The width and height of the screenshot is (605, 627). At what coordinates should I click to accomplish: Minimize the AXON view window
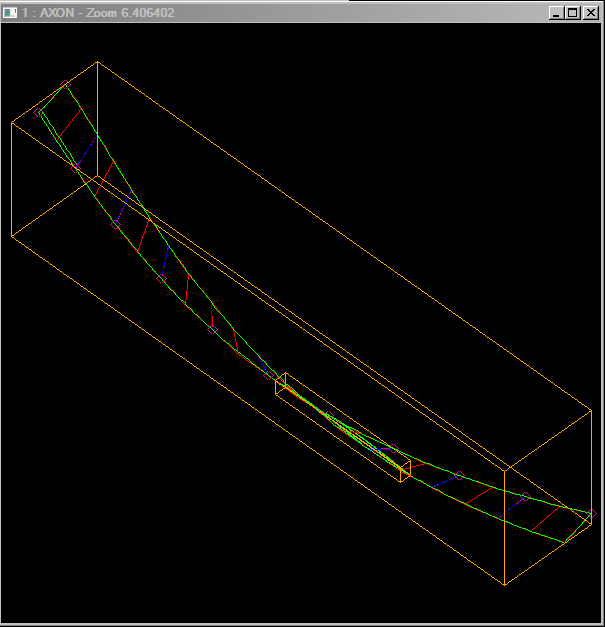coord(557,12)
